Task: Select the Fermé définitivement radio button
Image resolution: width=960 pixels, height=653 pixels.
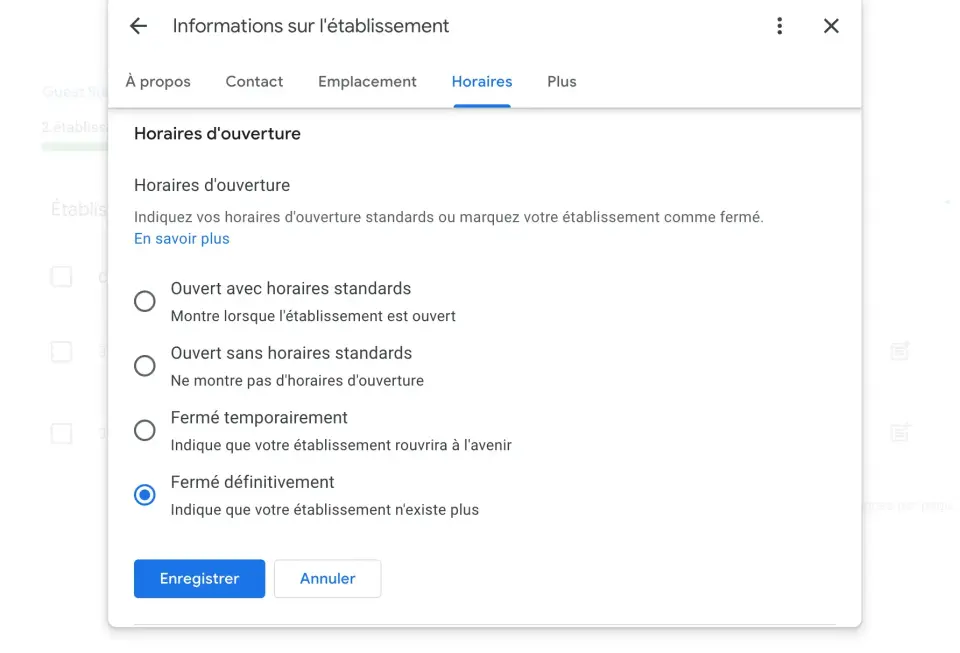Action: (x=144, y=494)
